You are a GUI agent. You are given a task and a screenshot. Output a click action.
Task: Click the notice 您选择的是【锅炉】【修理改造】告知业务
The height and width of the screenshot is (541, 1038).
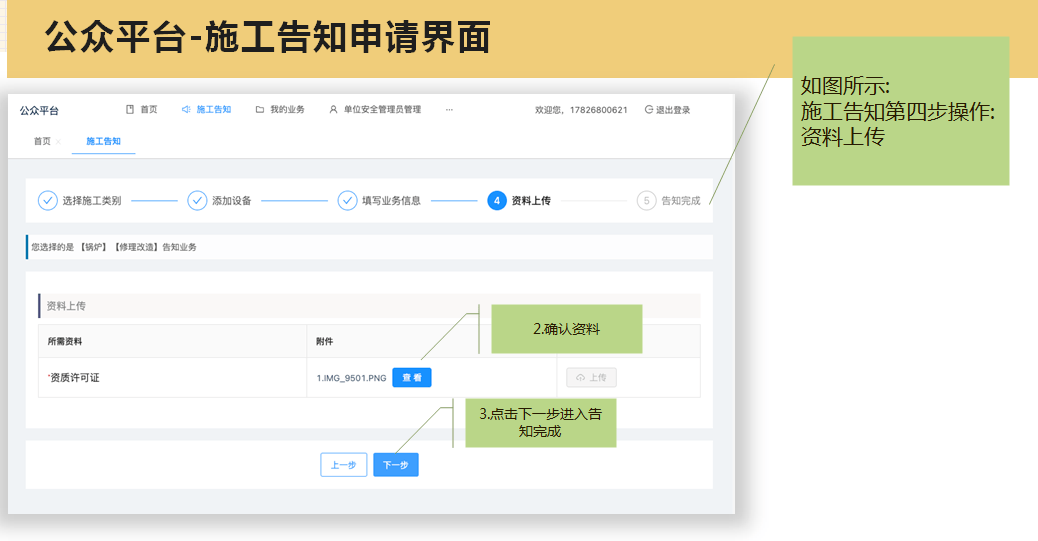tap(114, 247)
